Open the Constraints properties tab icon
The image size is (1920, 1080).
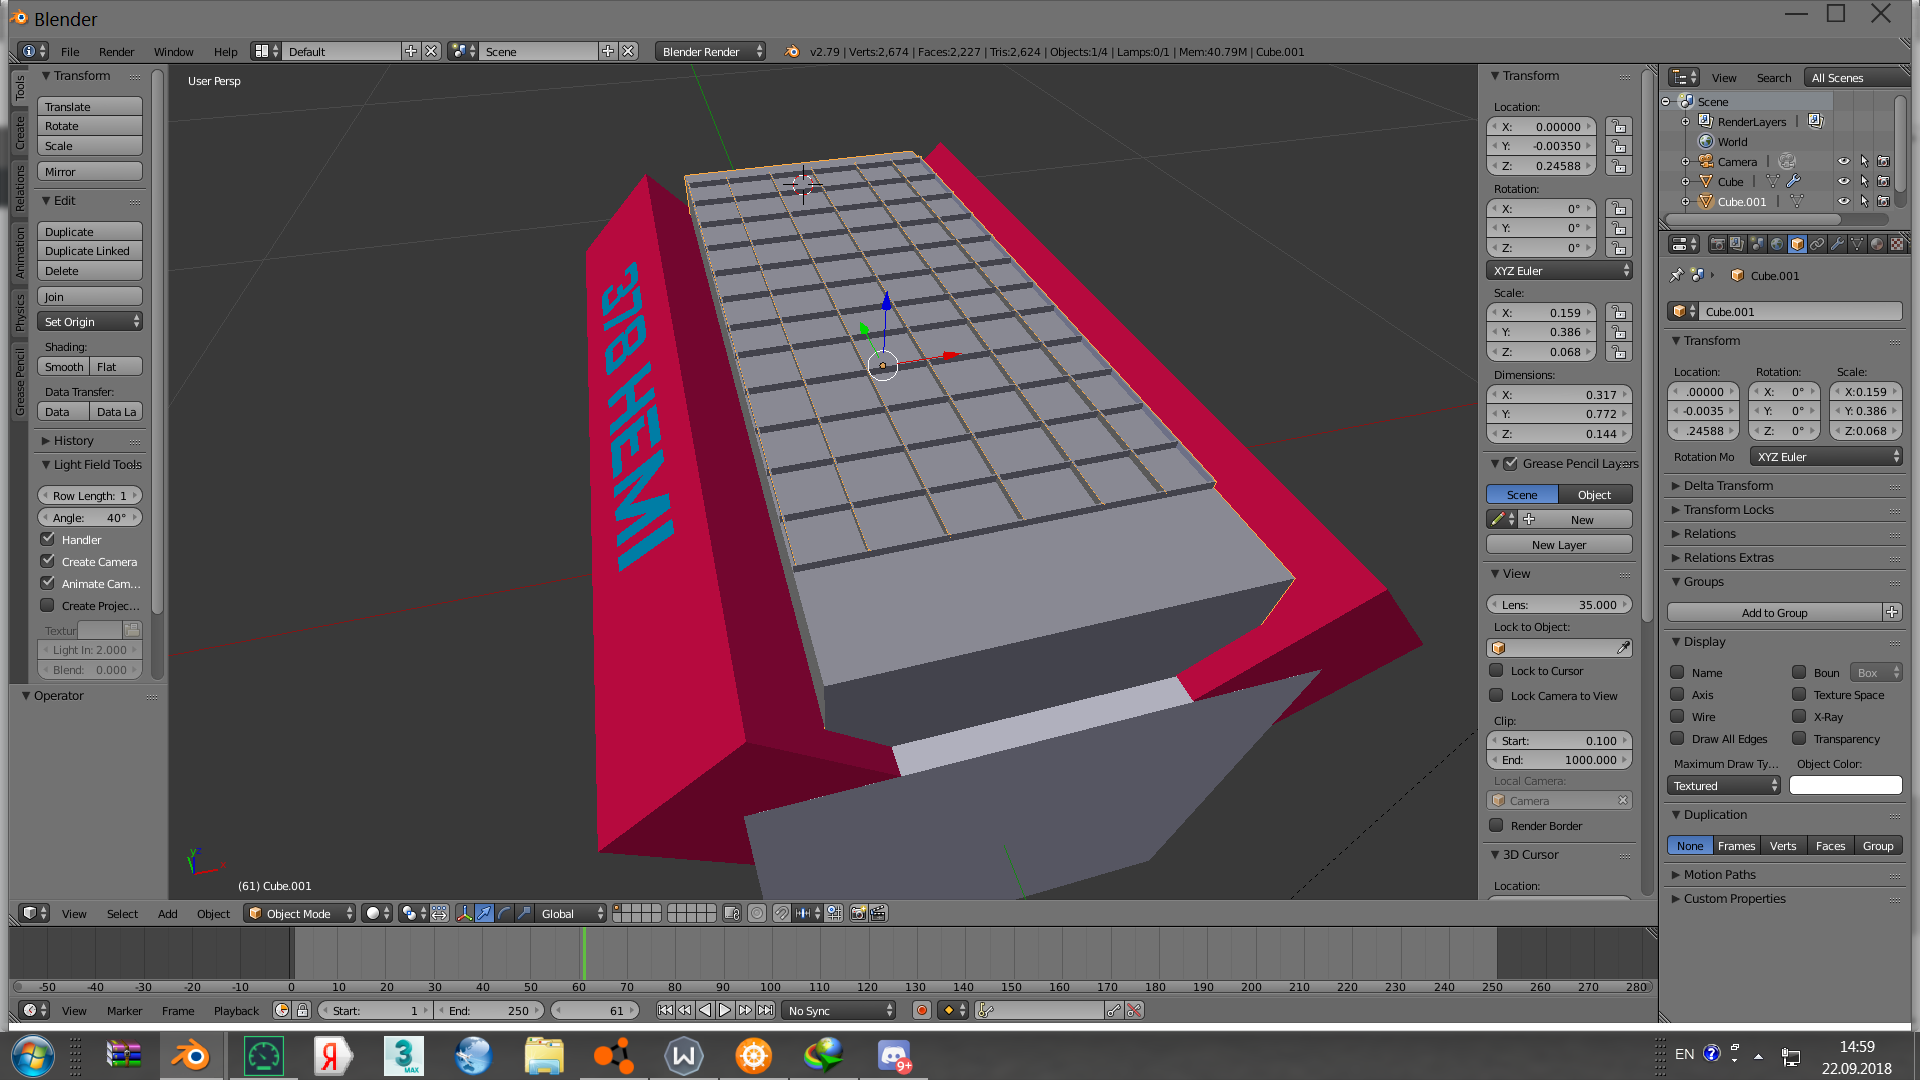point(1817,244)
